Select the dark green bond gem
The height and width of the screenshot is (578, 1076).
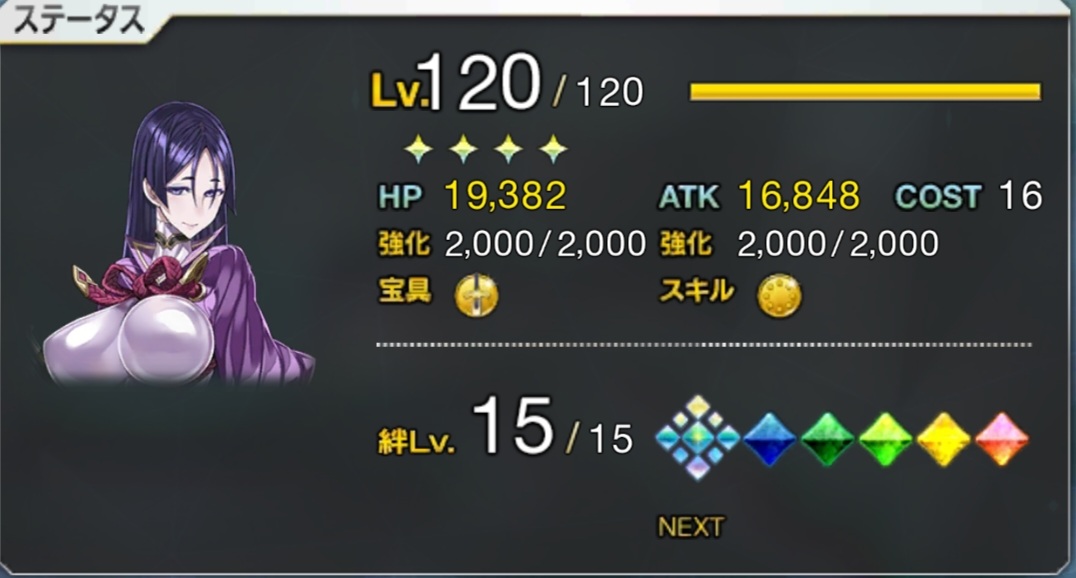click(x=827, y=439)
